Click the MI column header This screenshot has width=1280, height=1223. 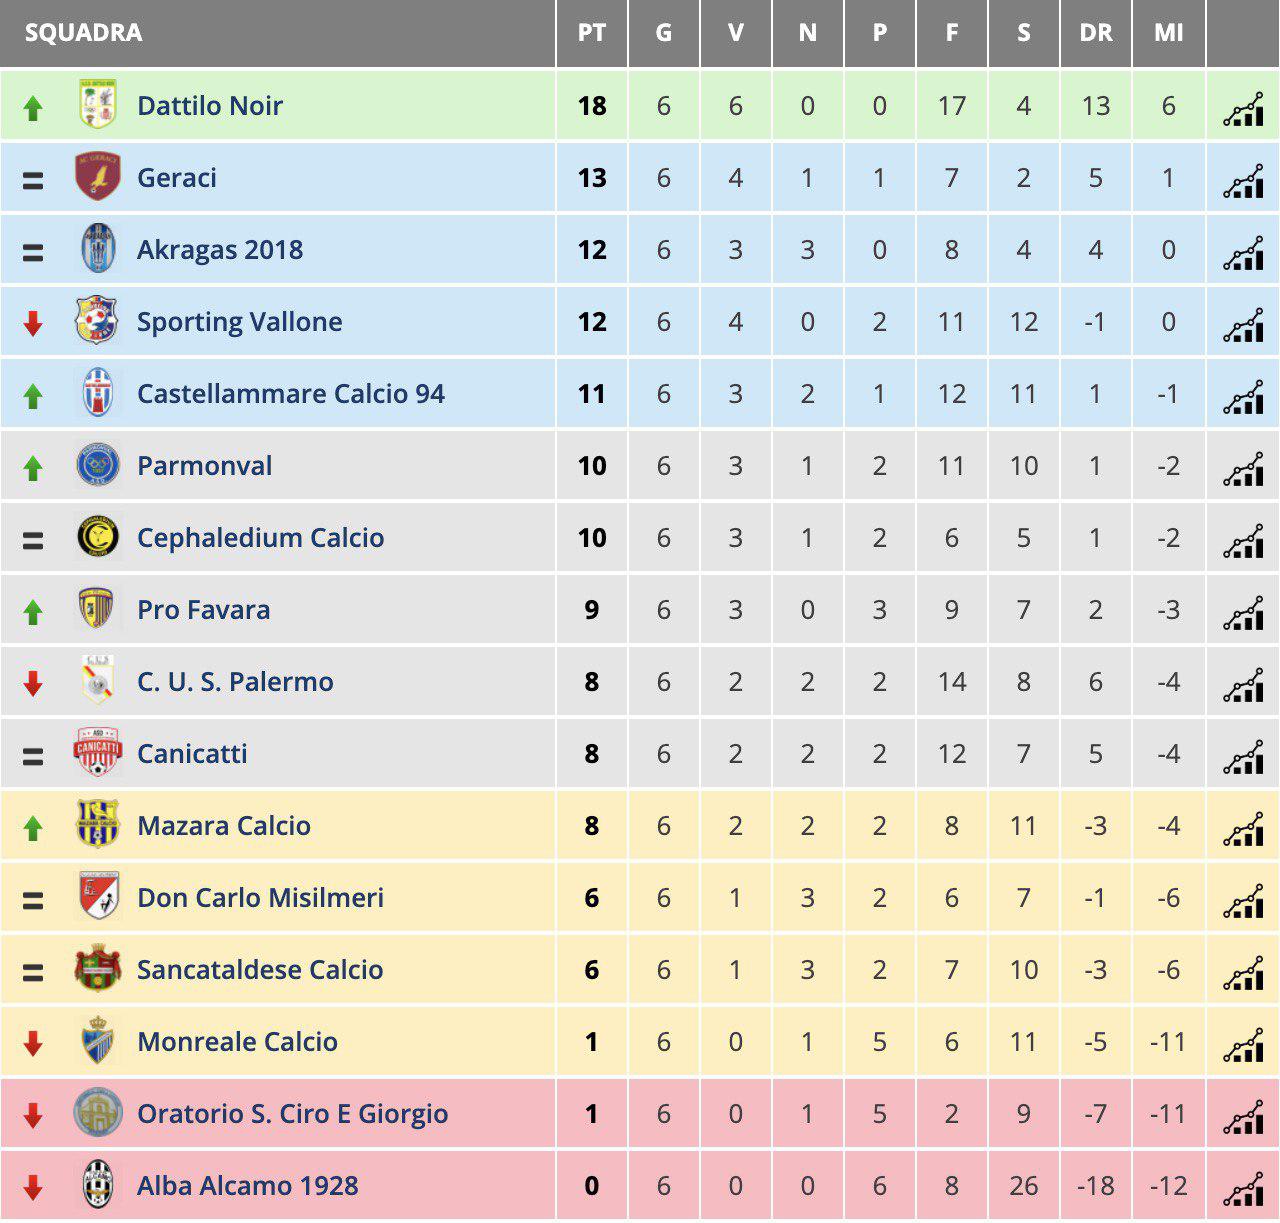pos(1168,33)
